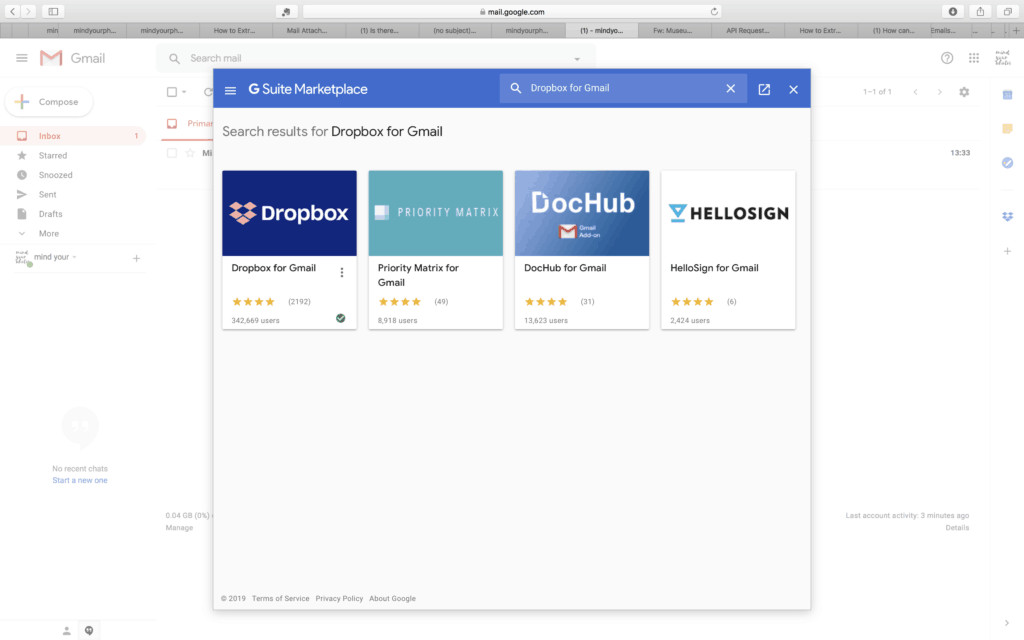Image resolution: width=1024 pixels, height=640 pixels.
Task: Open Gmail settings gear
Action: click(964, 92)
